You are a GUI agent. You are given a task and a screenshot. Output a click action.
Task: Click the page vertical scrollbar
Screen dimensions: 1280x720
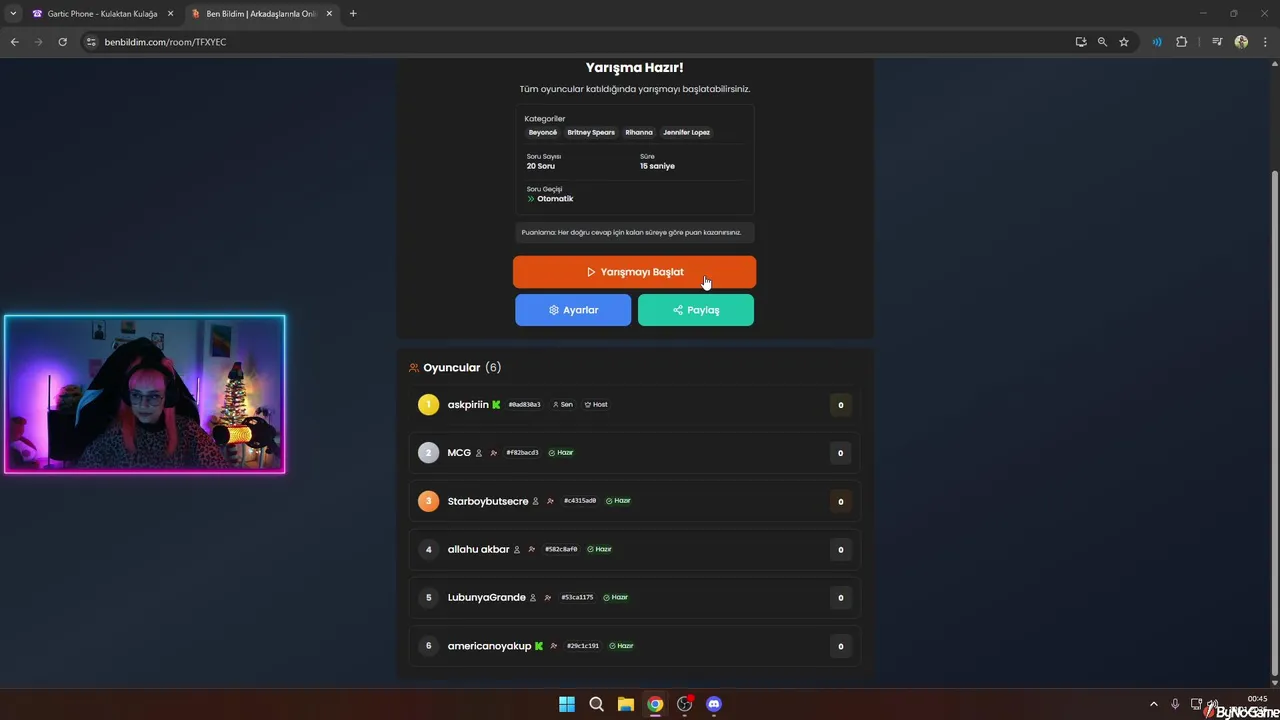(x=1274, y=425)
